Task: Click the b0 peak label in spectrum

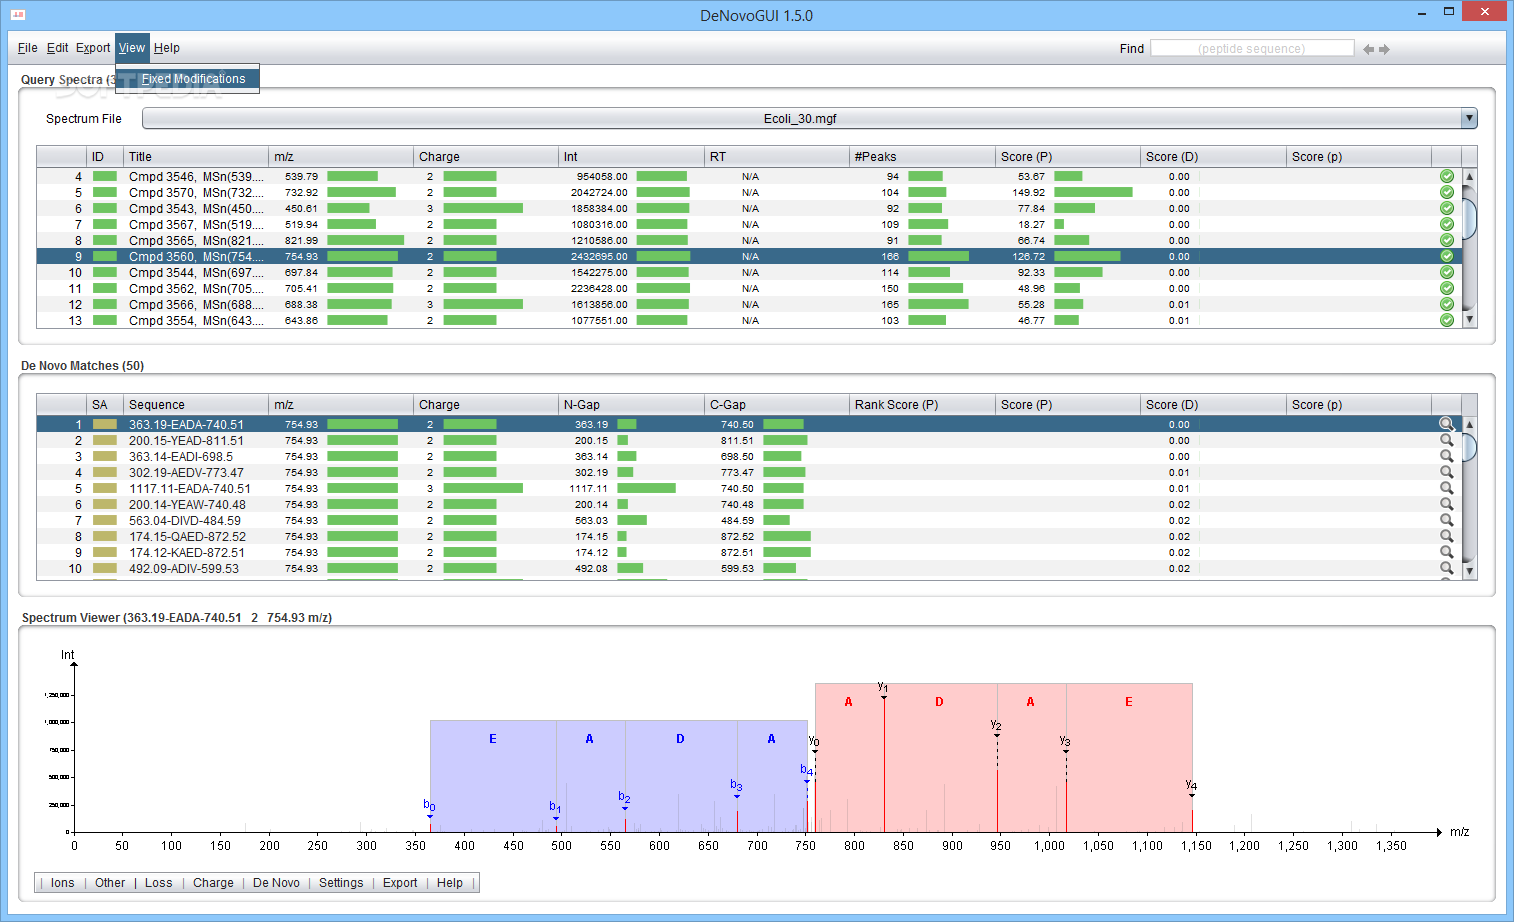Action: (x=429, y=805)
